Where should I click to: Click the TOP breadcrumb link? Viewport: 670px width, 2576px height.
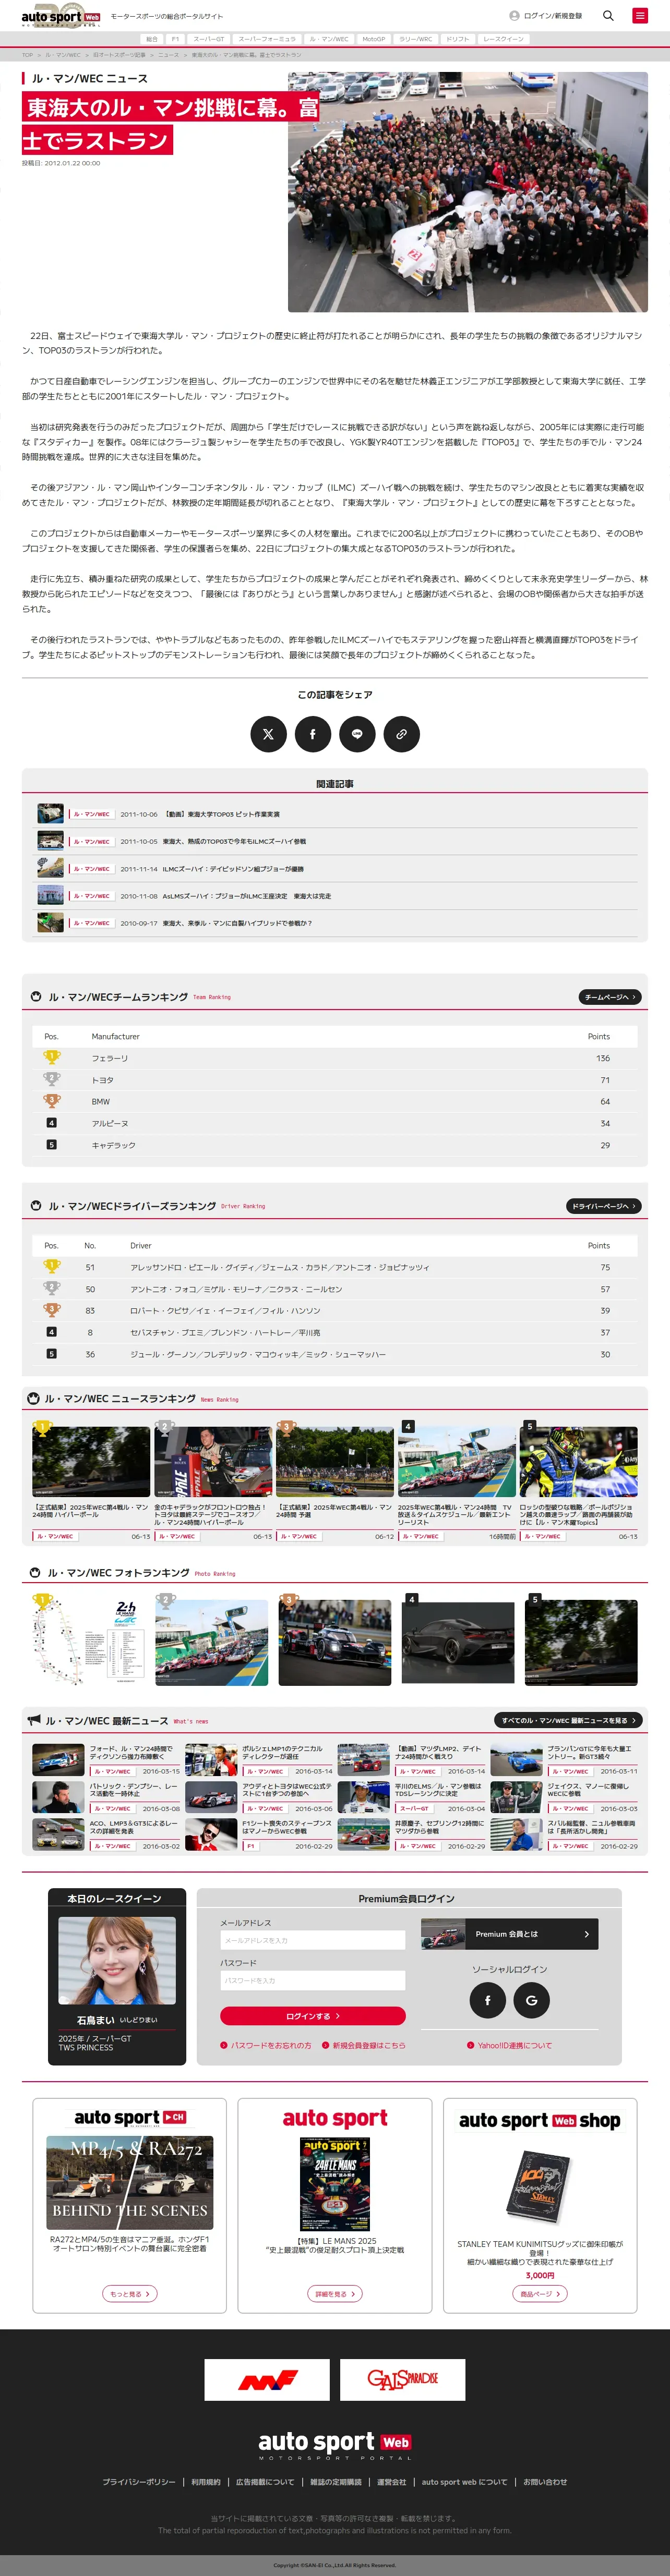coord(27,55)
